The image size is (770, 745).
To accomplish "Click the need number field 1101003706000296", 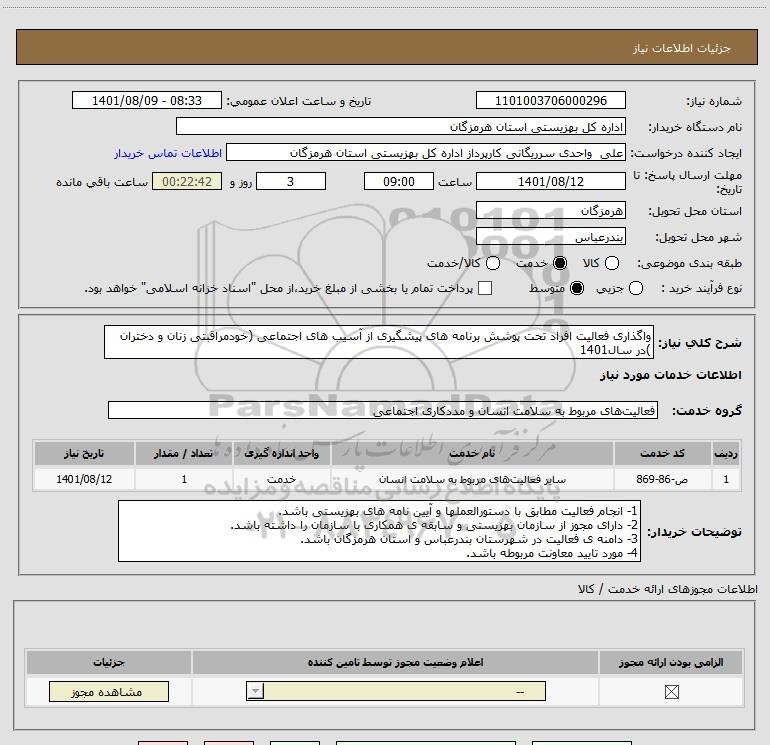I will pyautogui.click(x=551, y=100).
